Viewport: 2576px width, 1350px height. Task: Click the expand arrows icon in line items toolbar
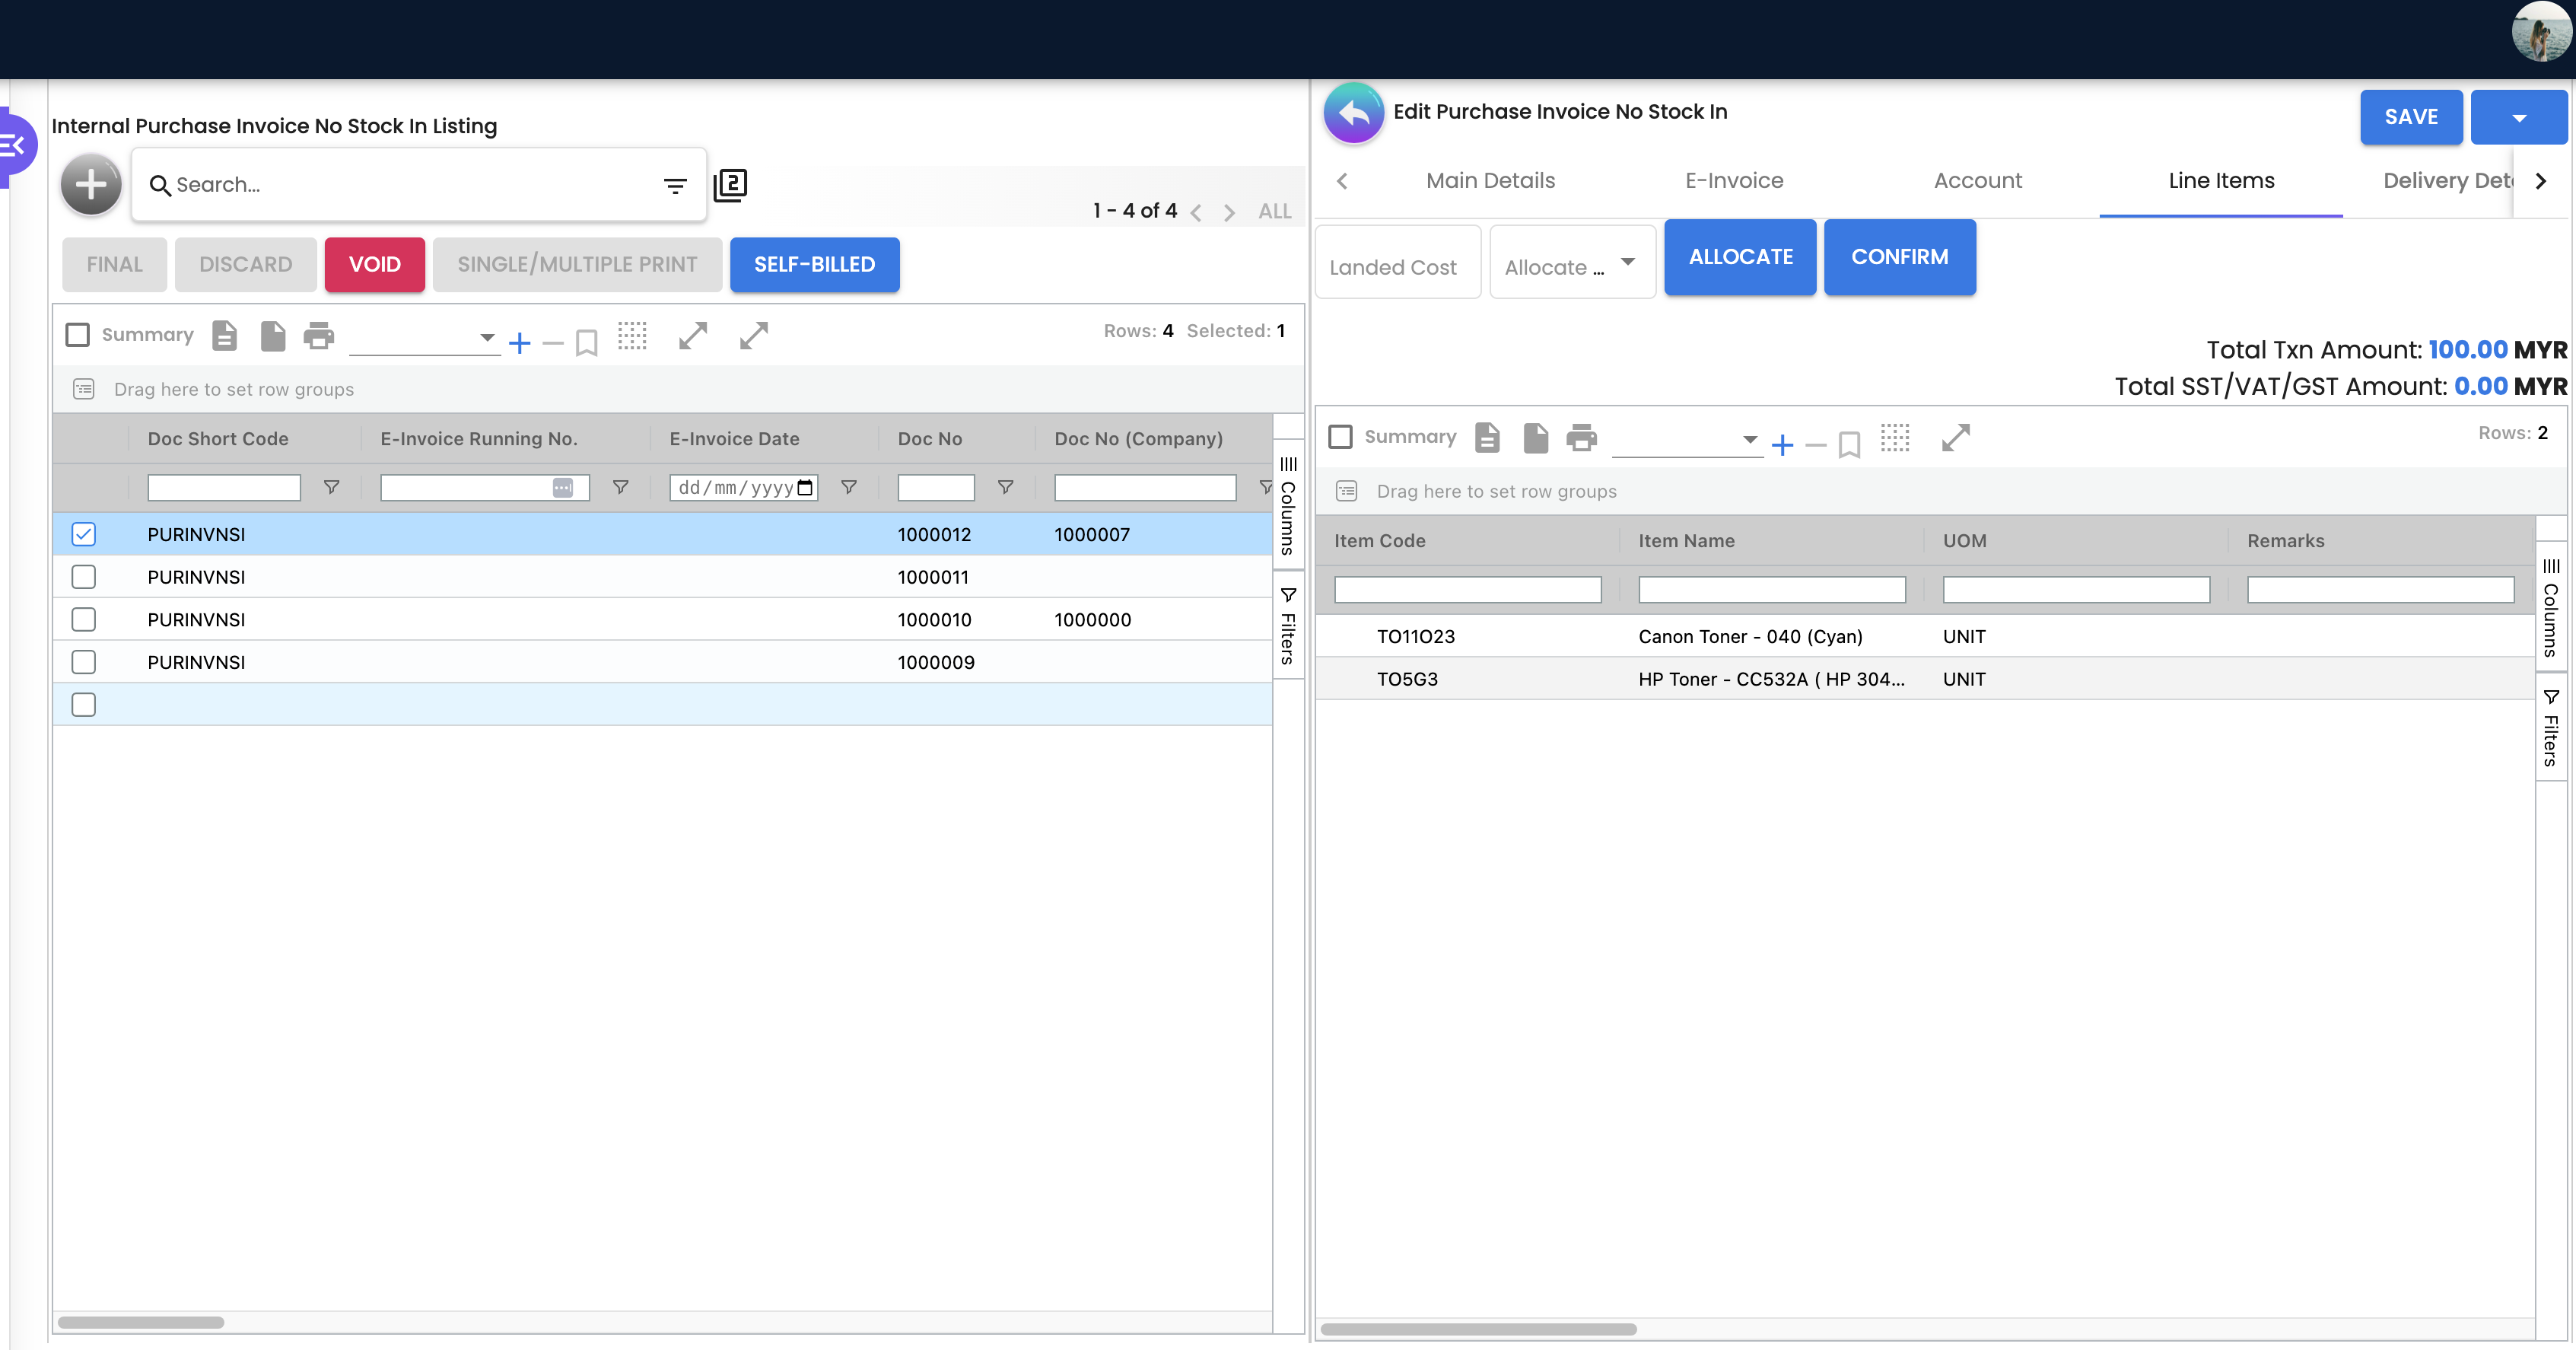pos(1955,438)
